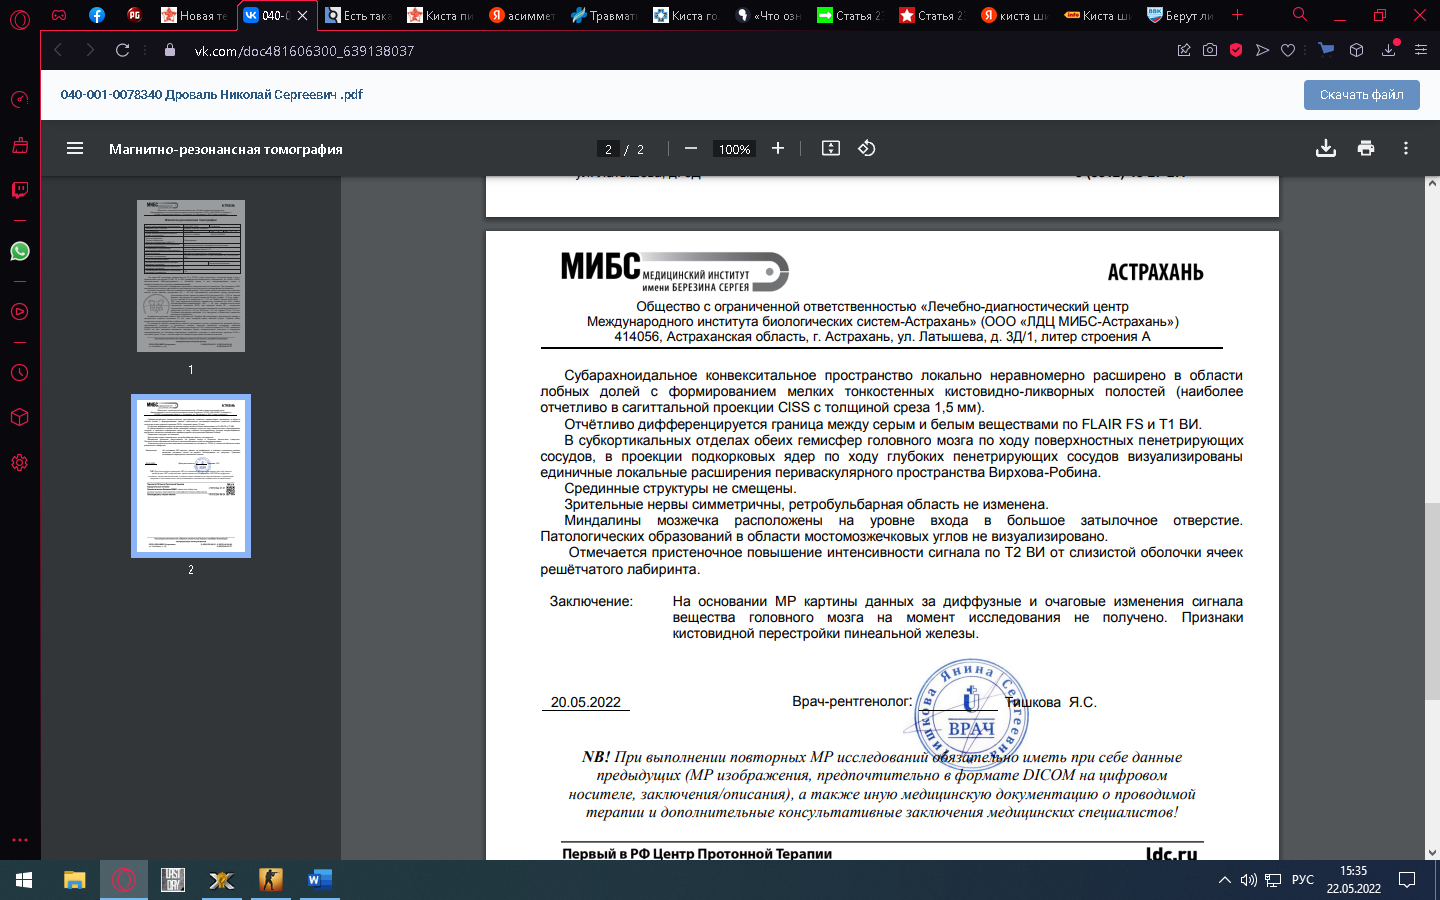Click the page number input field
The height and width of the screenshot is (900, 1440).
[x=608, y=150]
